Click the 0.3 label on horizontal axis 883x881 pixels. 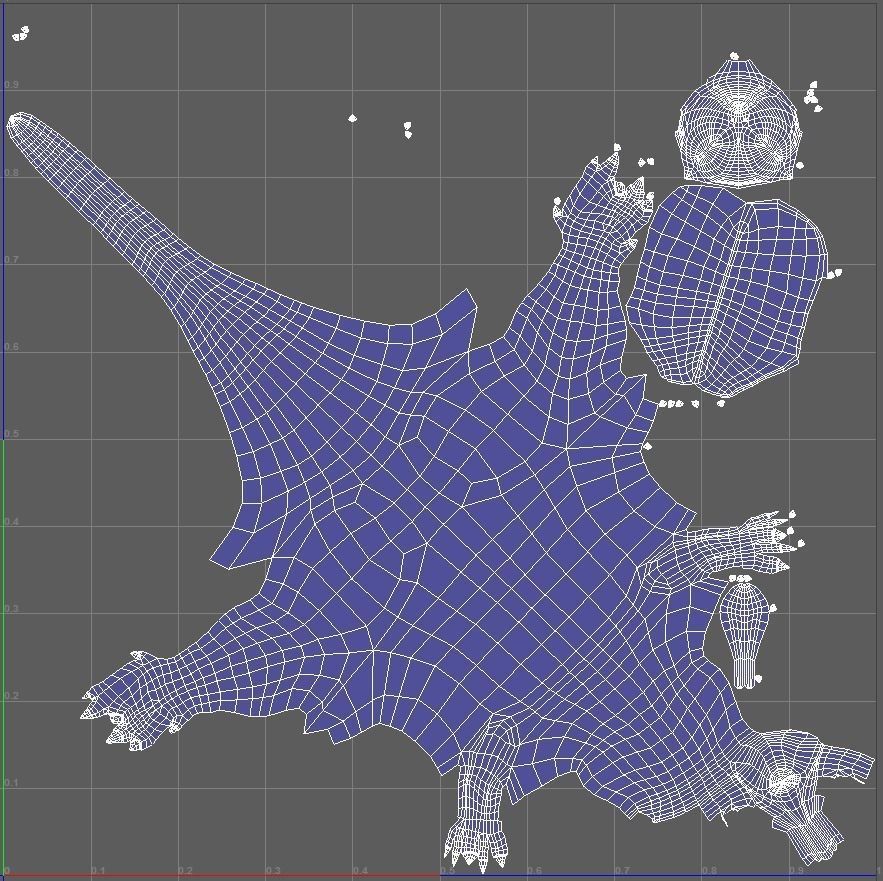point(273,871)
